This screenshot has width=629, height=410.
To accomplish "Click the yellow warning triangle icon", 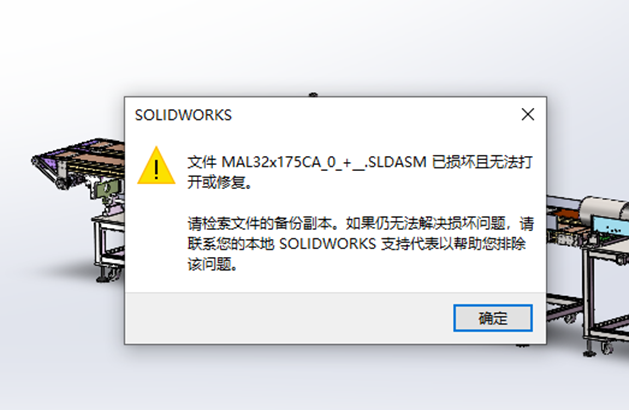I will coord(156,166).
